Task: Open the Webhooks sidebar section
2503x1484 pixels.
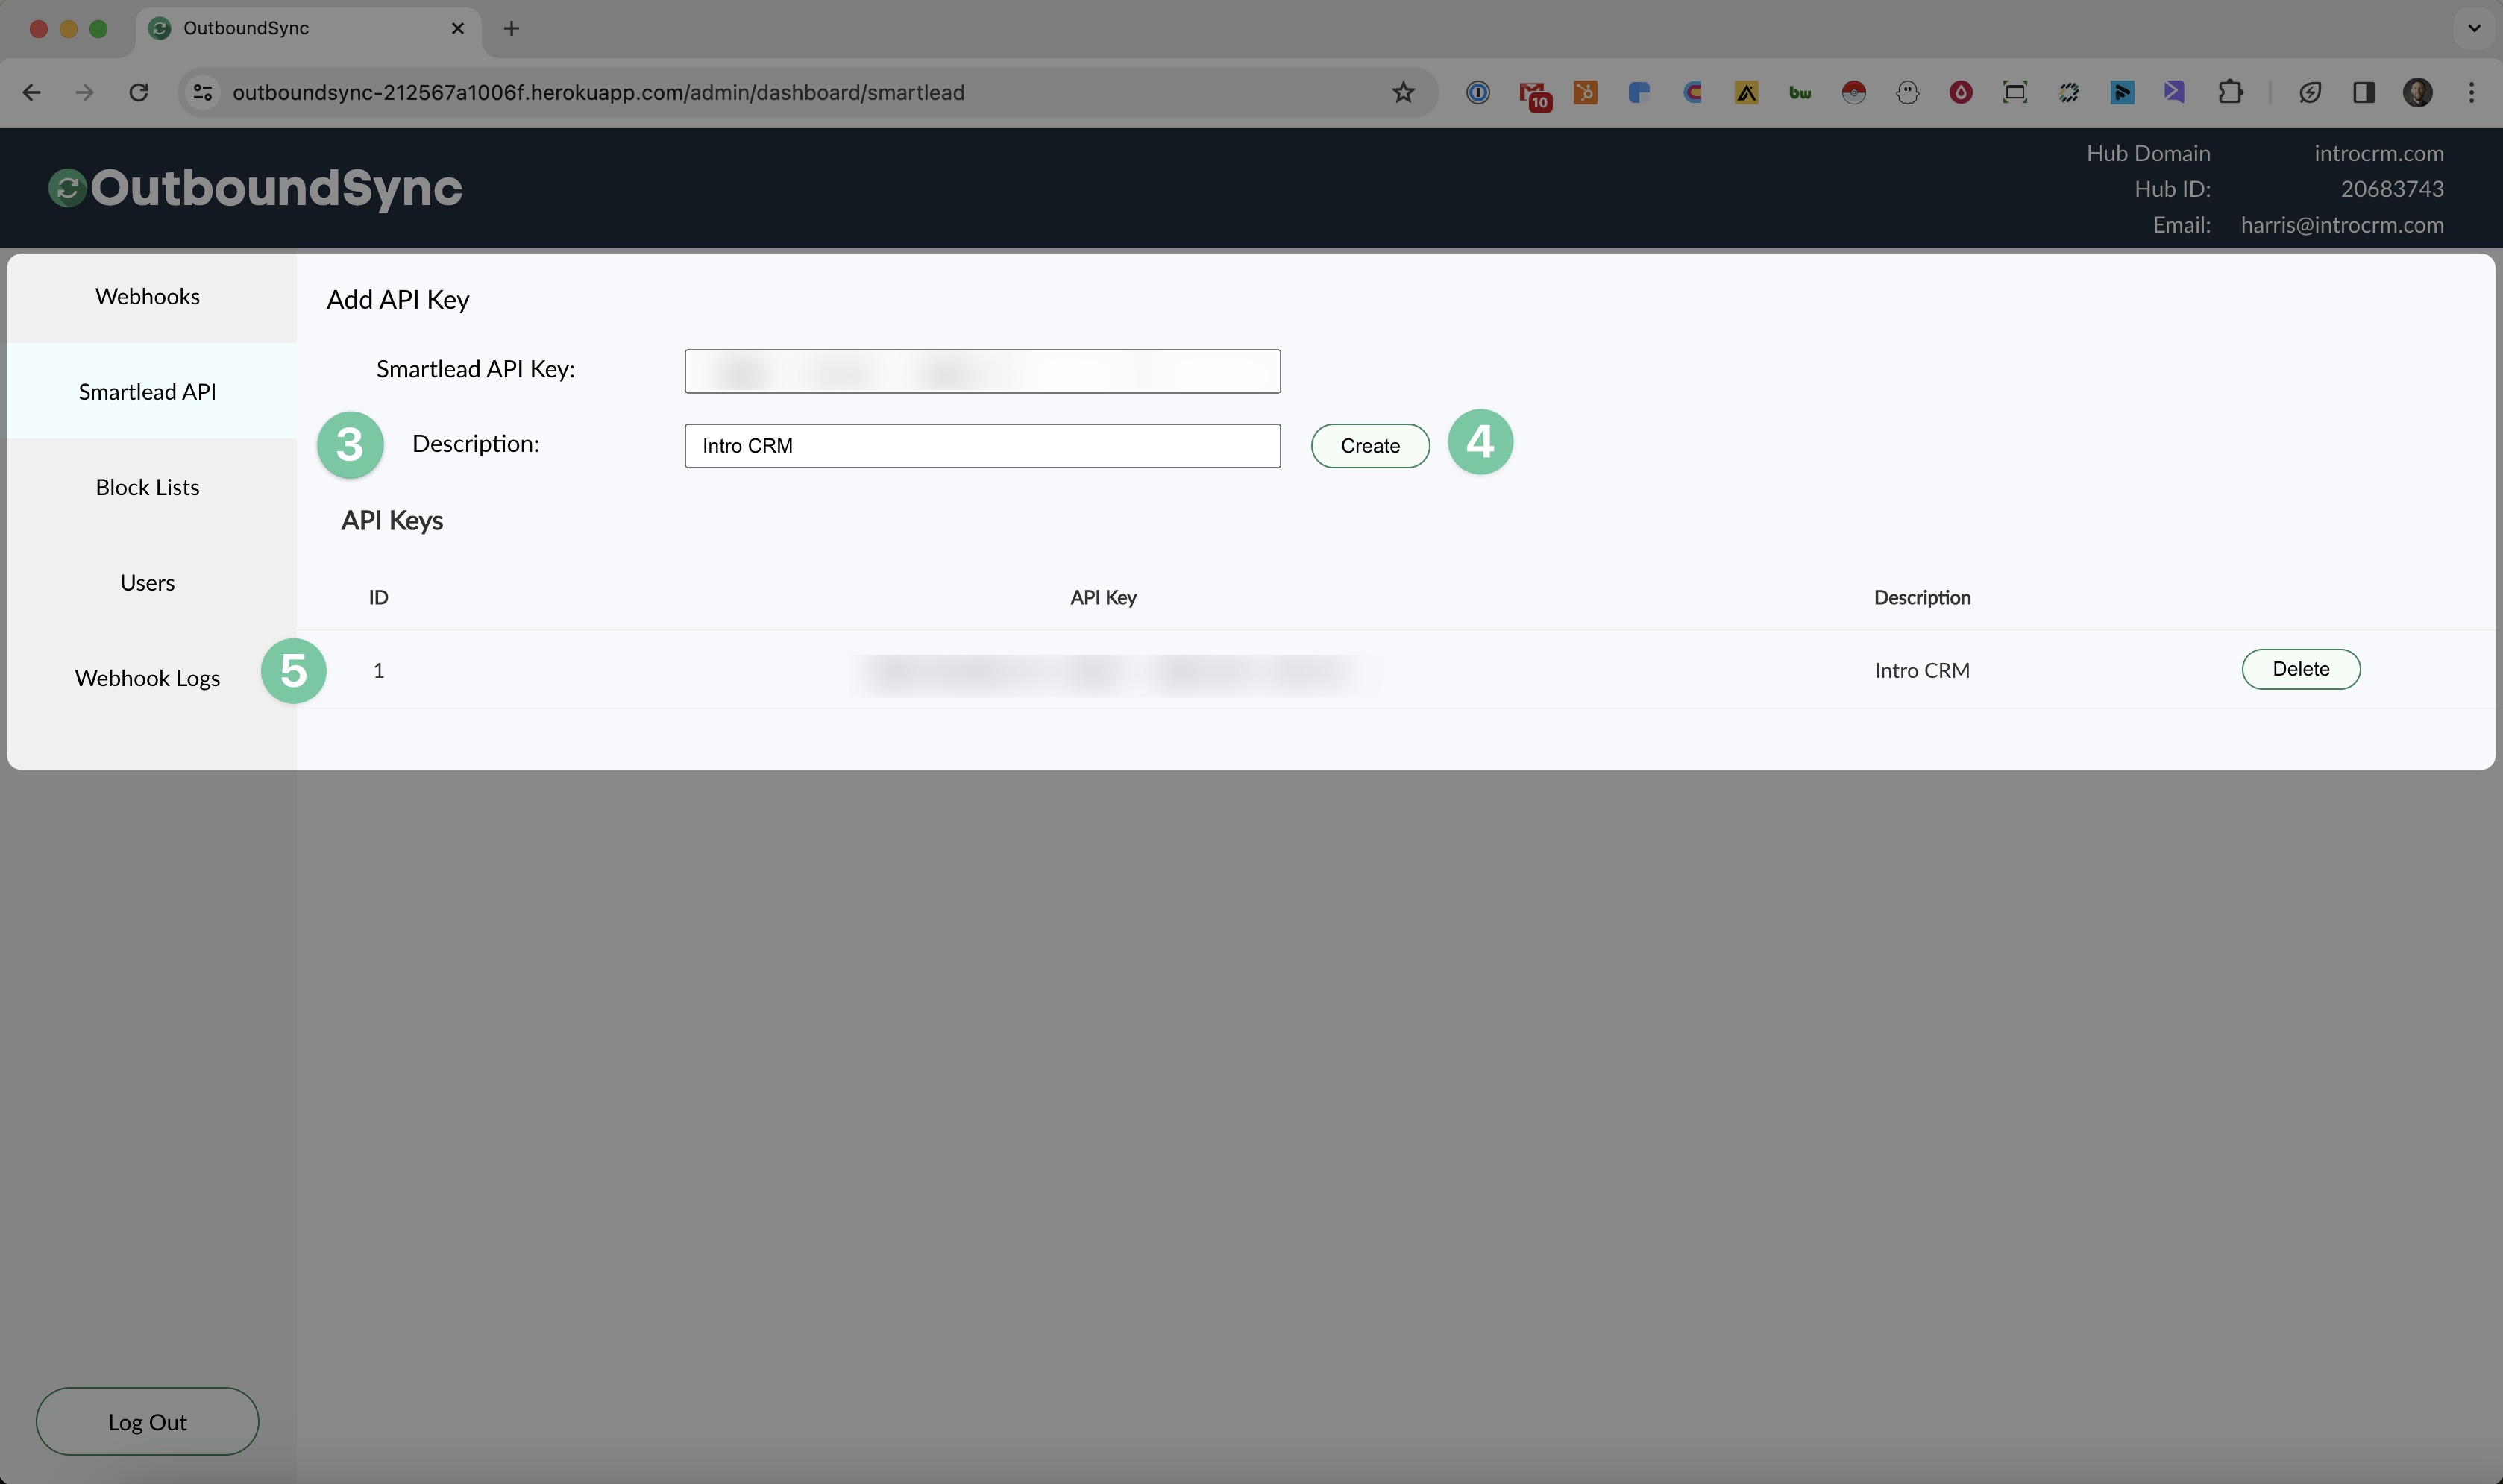Action: tap(148, 296)
